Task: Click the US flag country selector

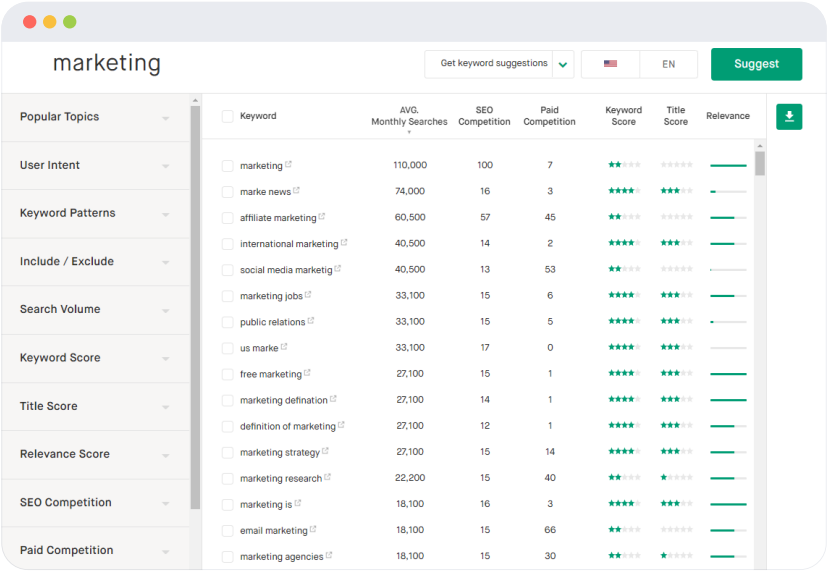Action: (x=610, y=64)
